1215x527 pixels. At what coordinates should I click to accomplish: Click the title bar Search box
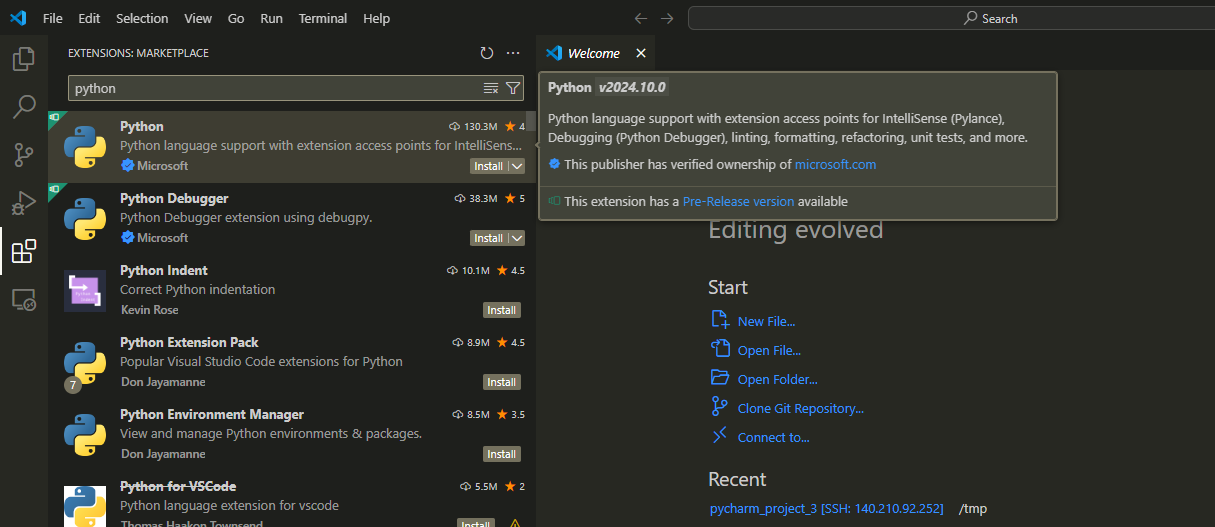(950, 18)
